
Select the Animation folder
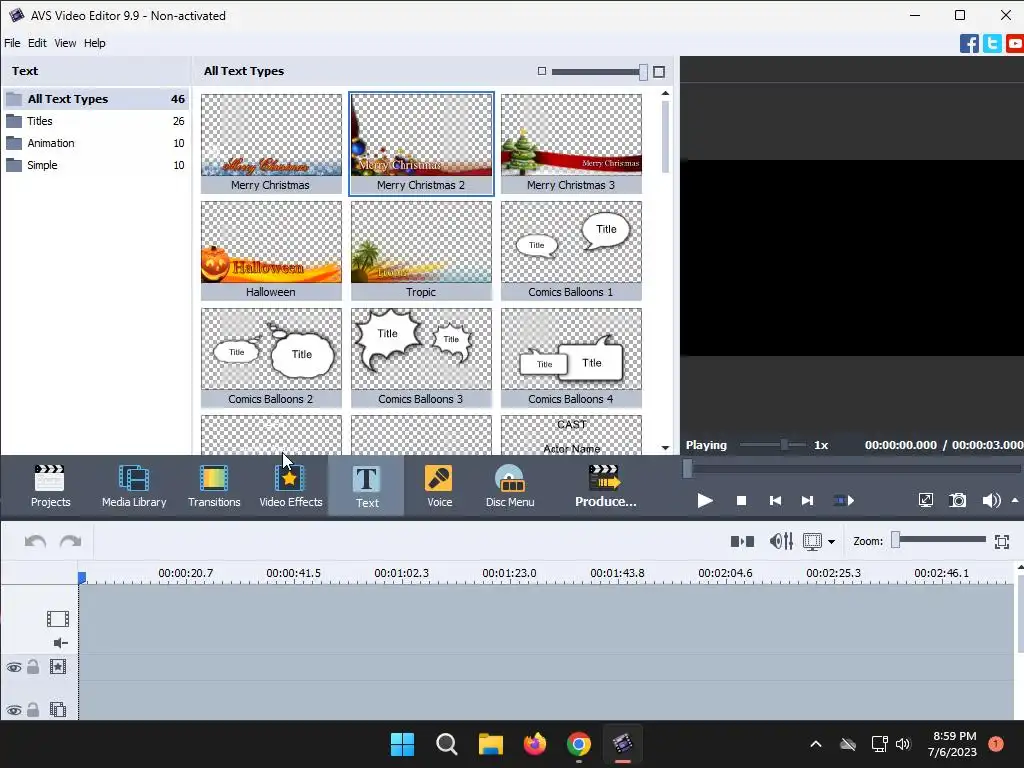(x=96, y=143)
